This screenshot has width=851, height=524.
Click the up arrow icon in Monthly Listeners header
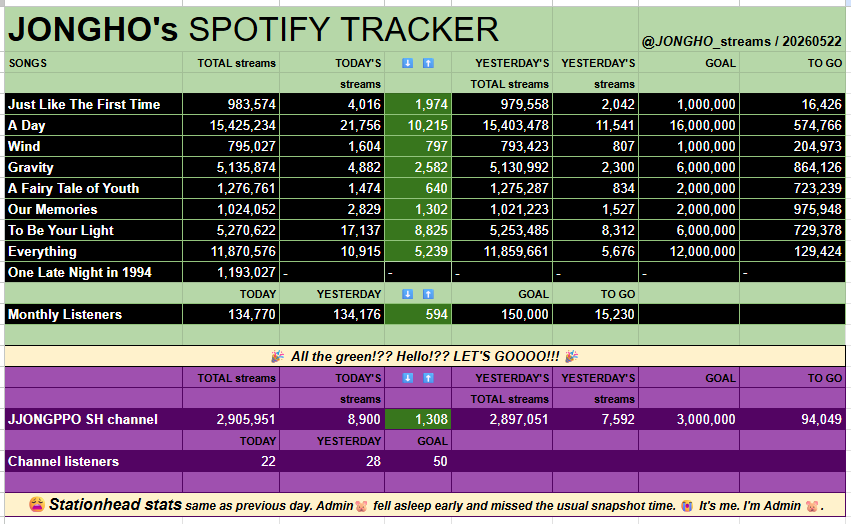click(428, 294)
